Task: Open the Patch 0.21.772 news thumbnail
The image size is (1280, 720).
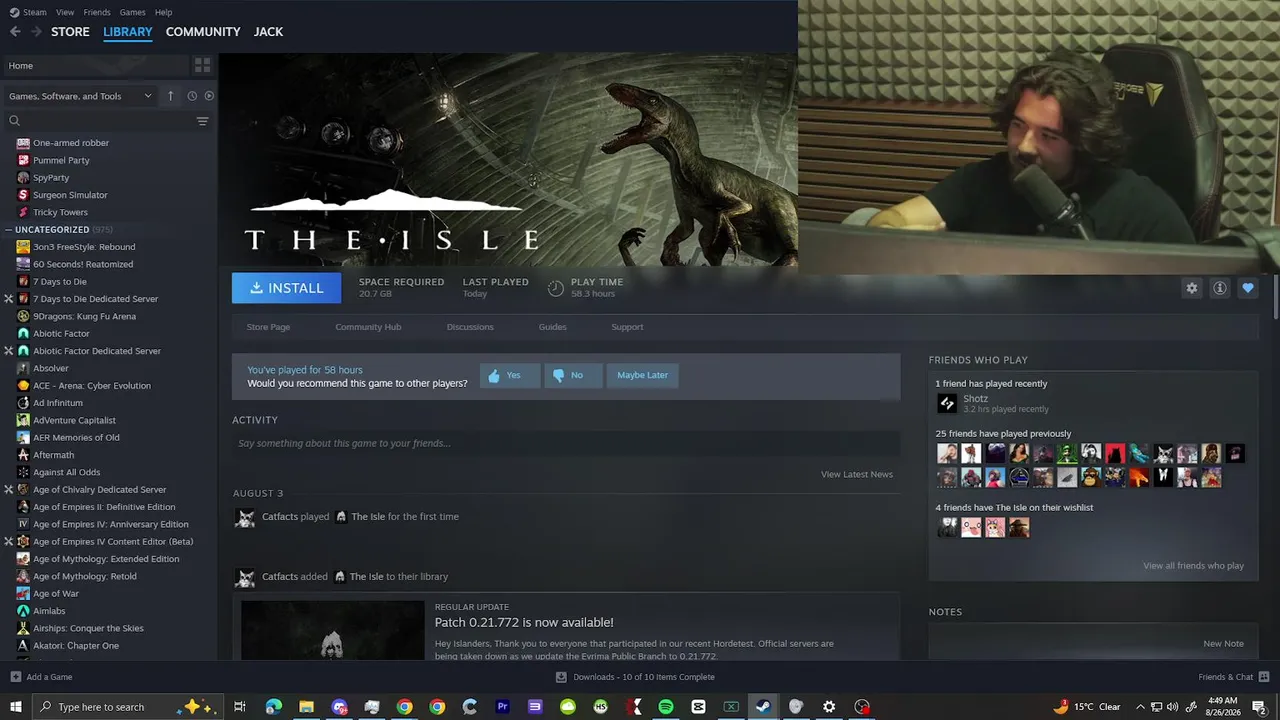Action: tap(333, 630)
